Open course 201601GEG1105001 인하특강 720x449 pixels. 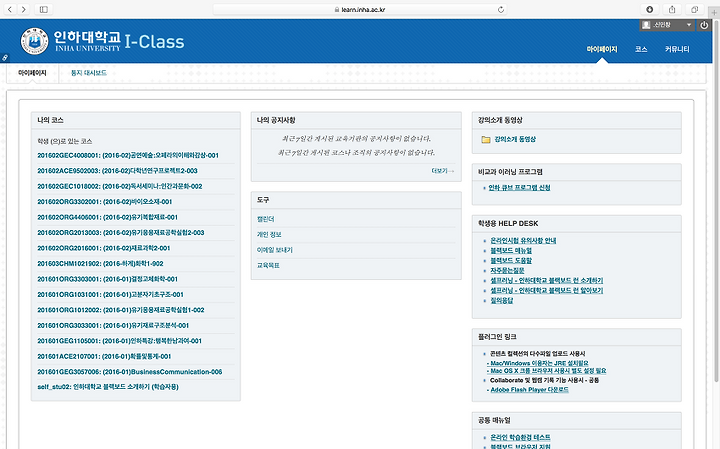click(119, 341)
